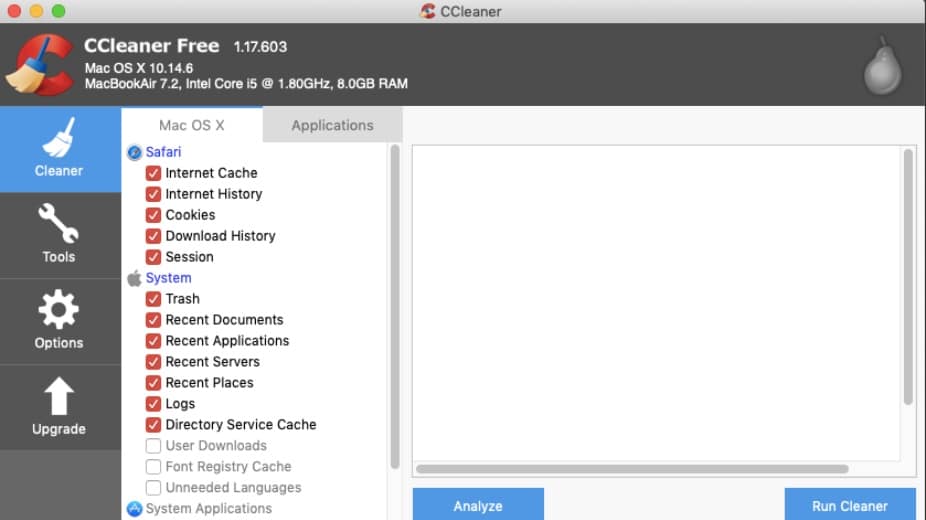Click the MacBookAir hardware info line
The width and height of the screenshot is (926, 520).
(246, 84)
